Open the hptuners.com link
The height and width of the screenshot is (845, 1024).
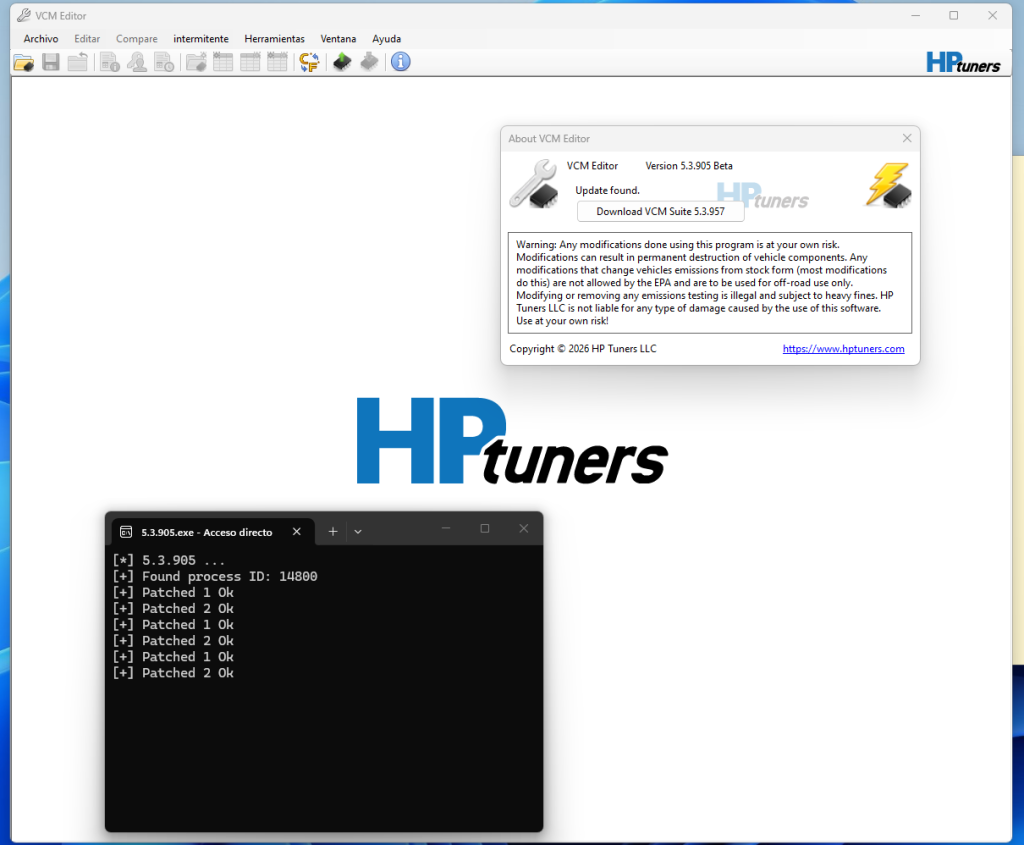click(843, 349)
